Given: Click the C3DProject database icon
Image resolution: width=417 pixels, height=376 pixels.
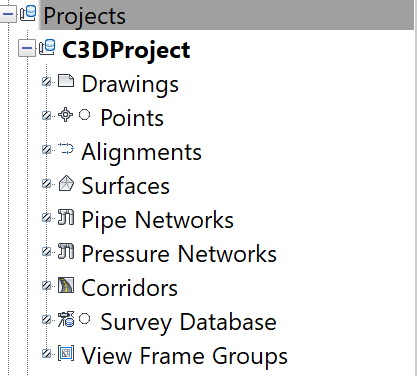Looking at the screenshot, I should tap(47, 47).
